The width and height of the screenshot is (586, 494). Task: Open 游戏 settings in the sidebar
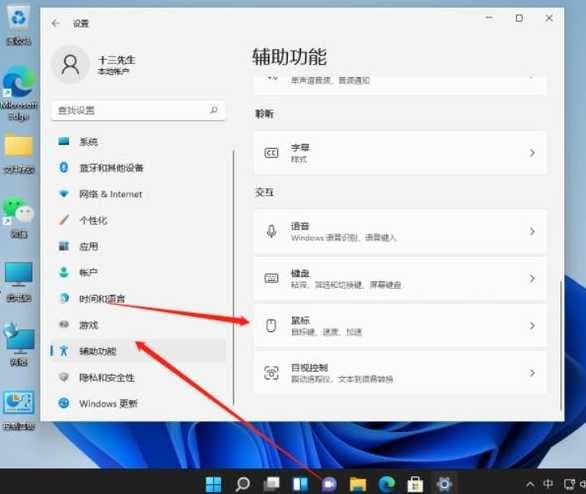(138, 325)
